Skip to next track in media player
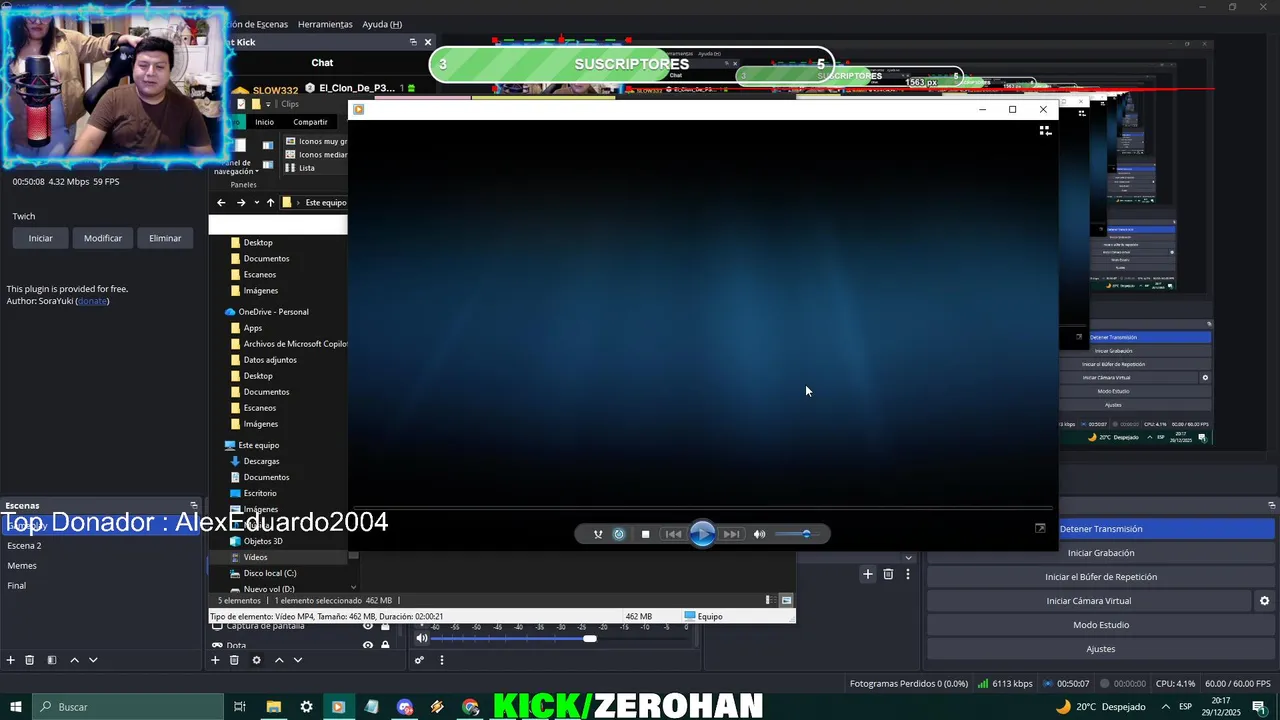 click(x=731, y=534)
